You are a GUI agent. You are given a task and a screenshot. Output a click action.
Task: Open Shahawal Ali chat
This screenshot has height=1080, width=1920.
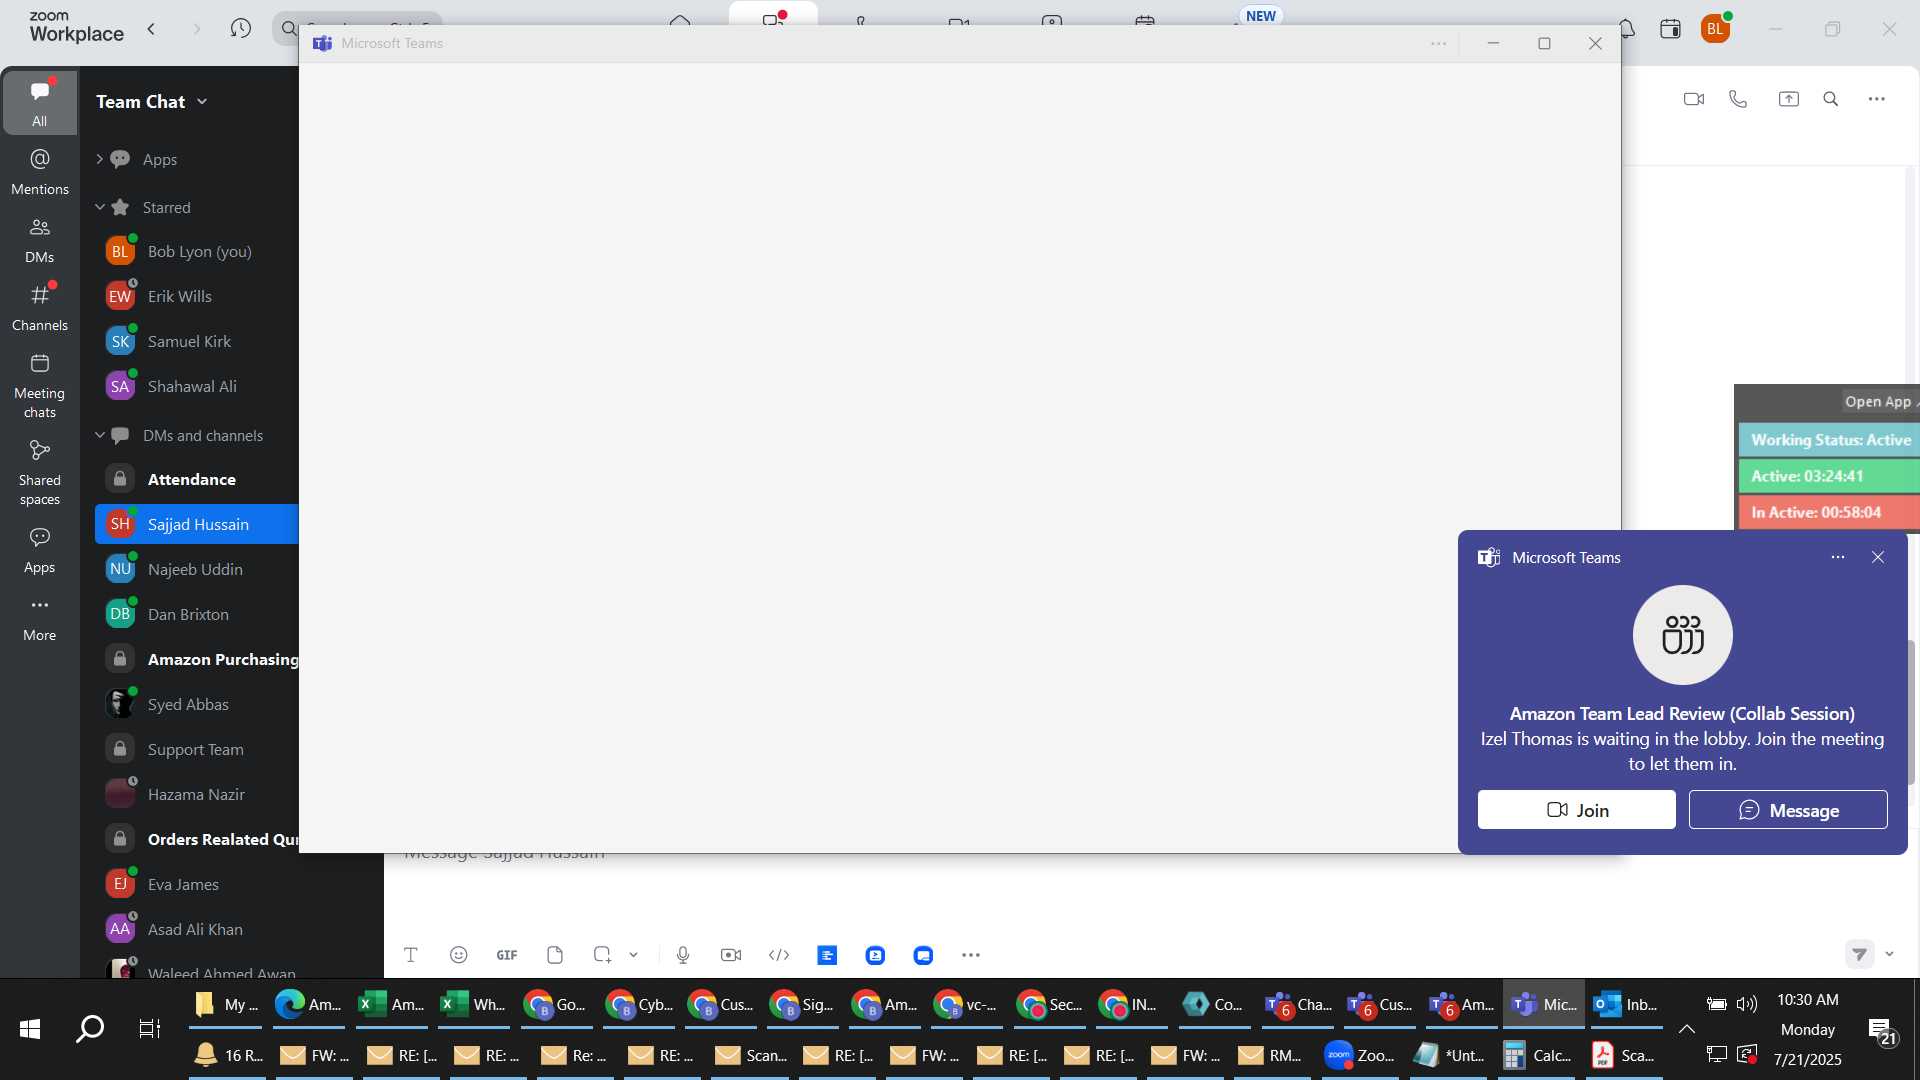coord(197,386)
